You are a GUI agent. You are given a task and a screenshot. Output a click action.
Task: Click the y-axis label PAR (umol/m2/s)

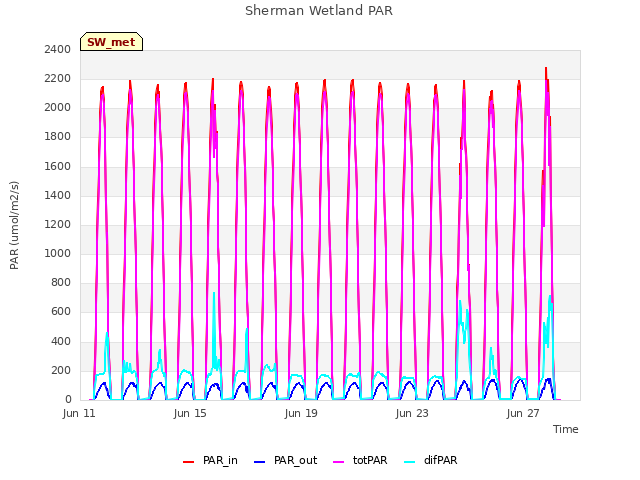coord(14,225)
